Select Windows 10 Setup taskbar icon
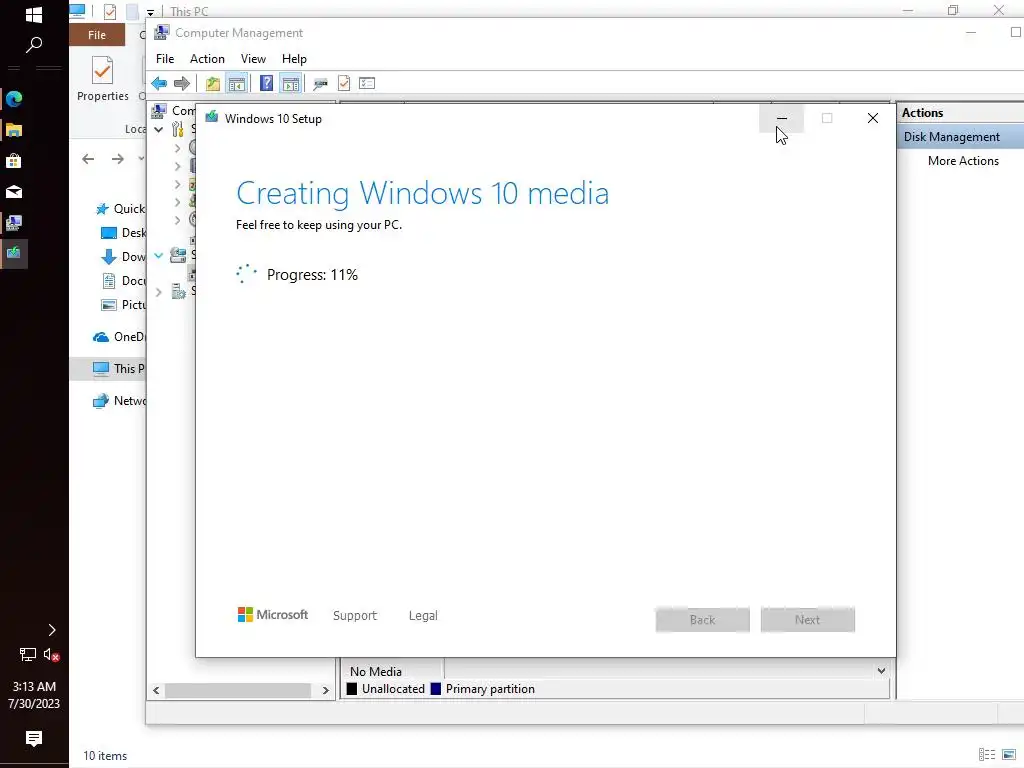Screen dimensions: 1024x768 pos(14,253)
